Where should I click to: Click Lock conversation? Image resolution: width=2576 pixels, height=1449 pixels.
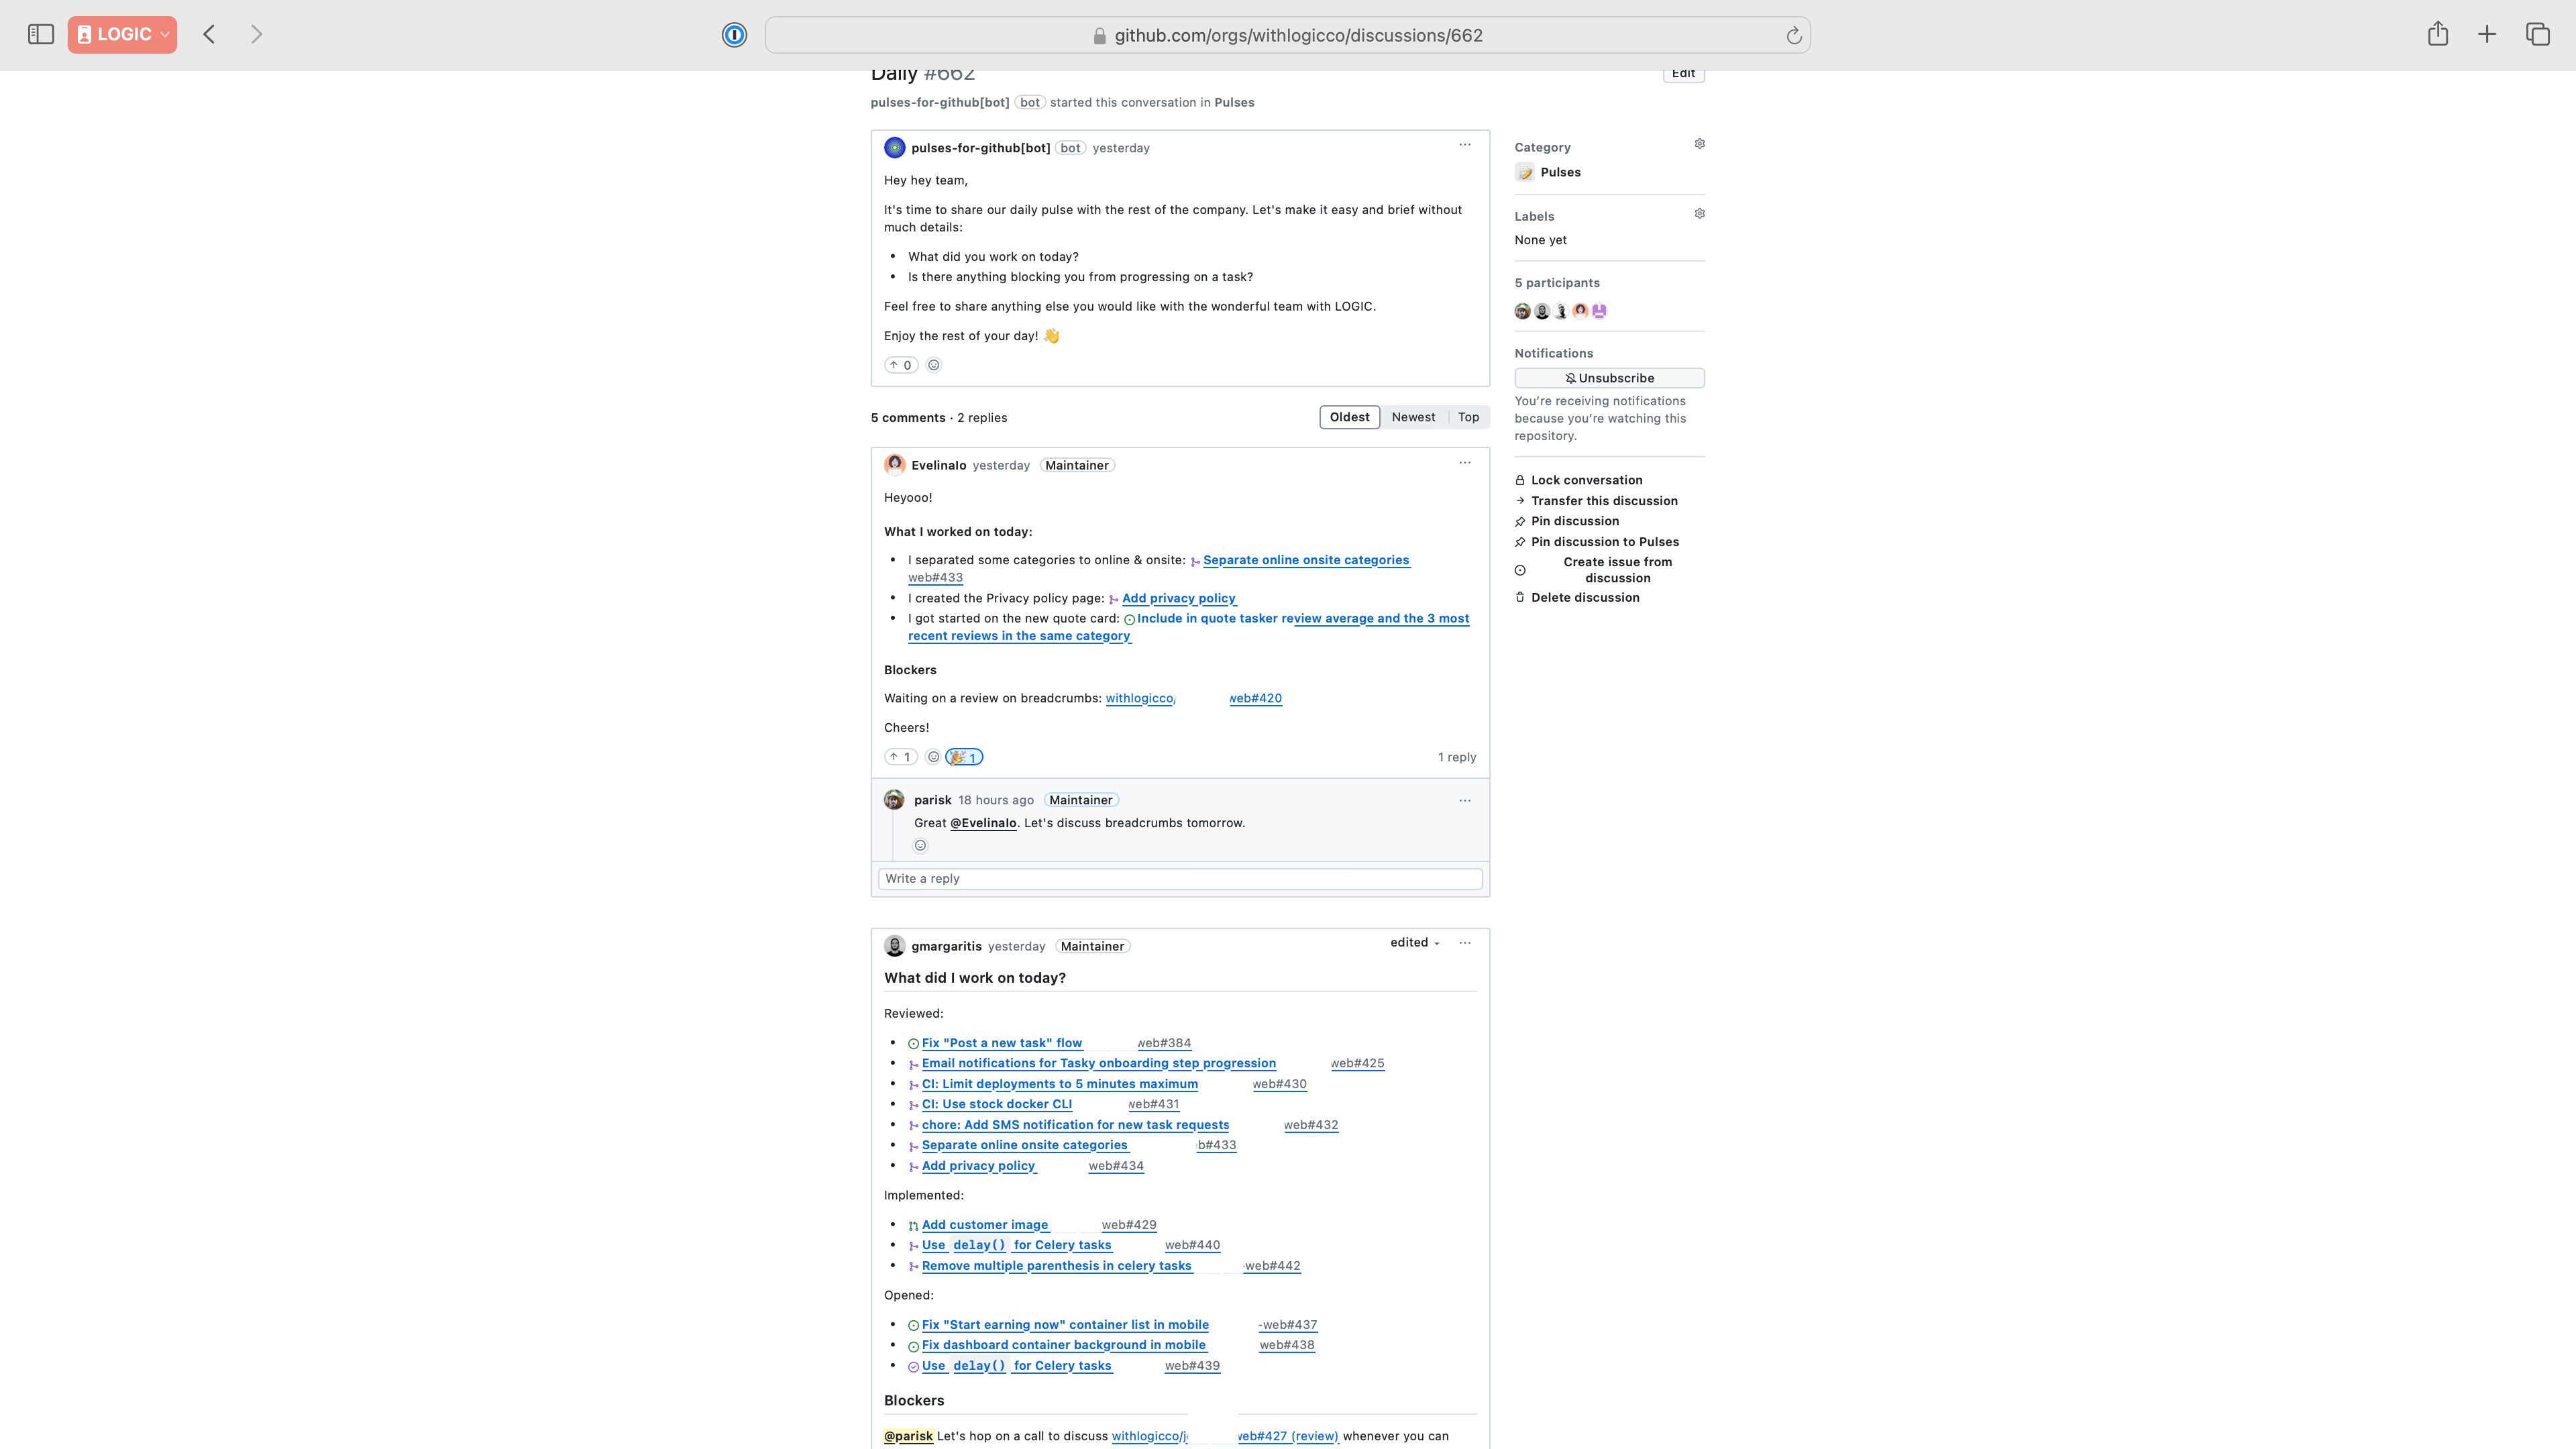tap(1586, 480)
